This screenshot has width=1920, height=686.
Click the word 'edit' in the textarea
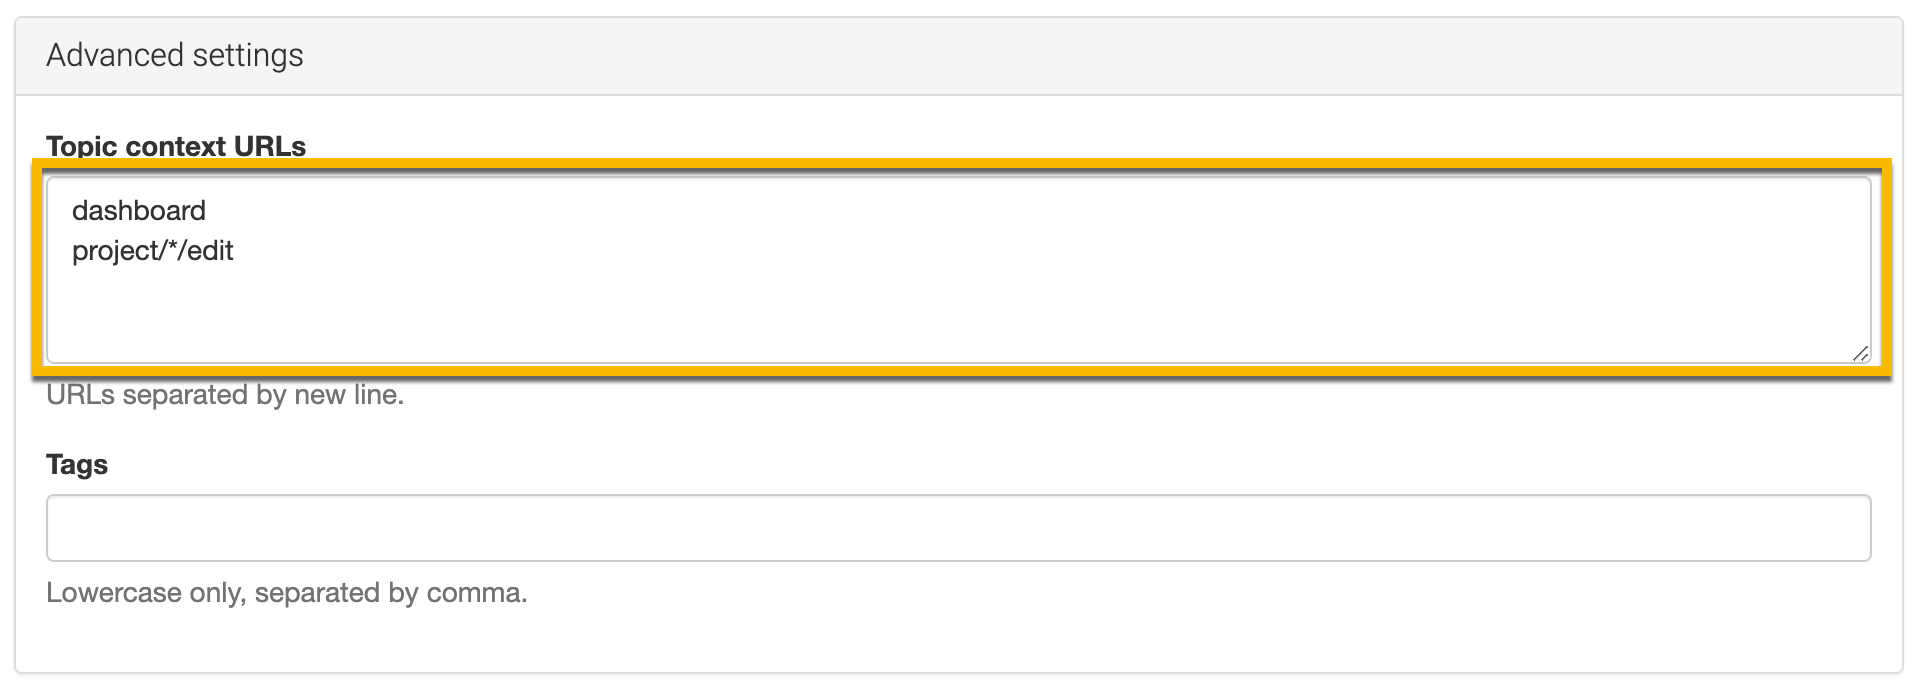[210, 251]
